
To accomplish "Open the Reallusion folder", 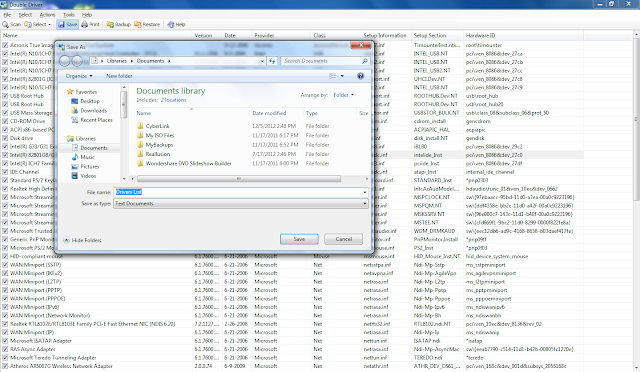I will tap(158, 154).
